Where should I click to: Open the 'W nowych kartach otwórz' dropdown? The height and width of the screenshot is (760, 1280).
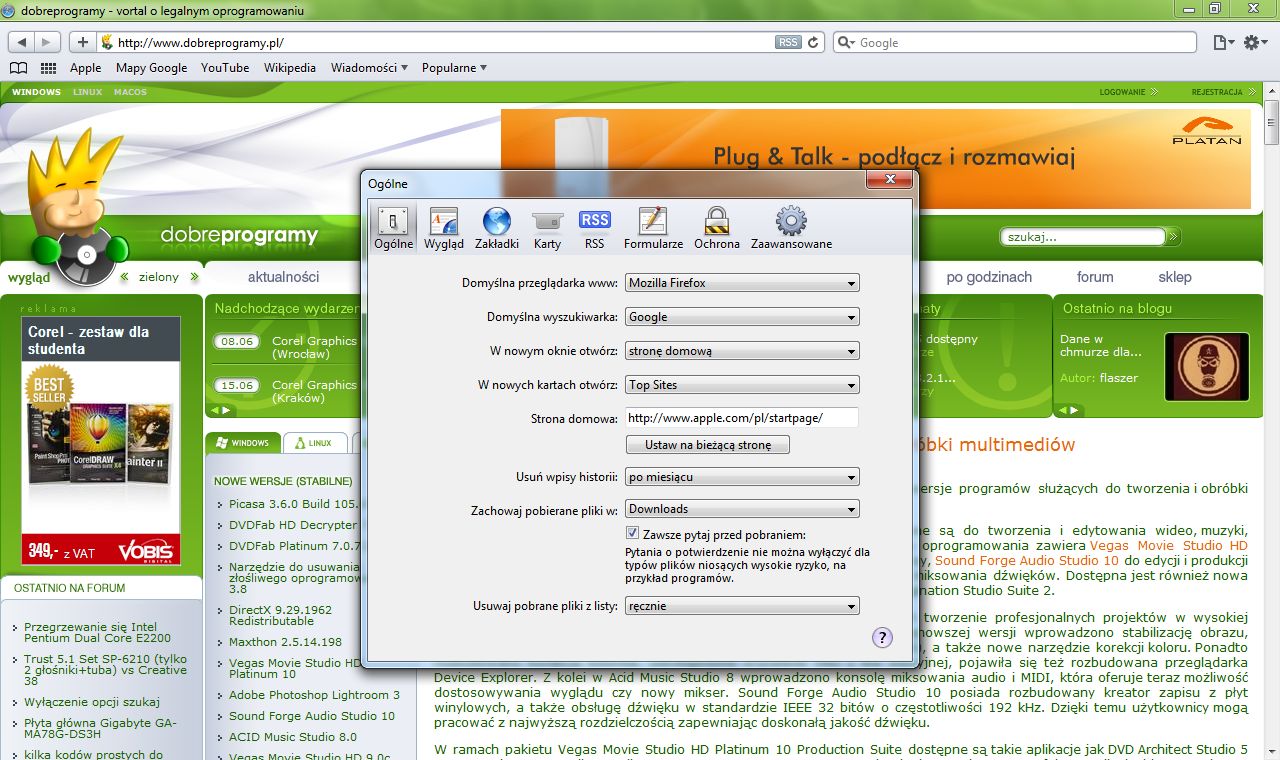pos(742,385)
